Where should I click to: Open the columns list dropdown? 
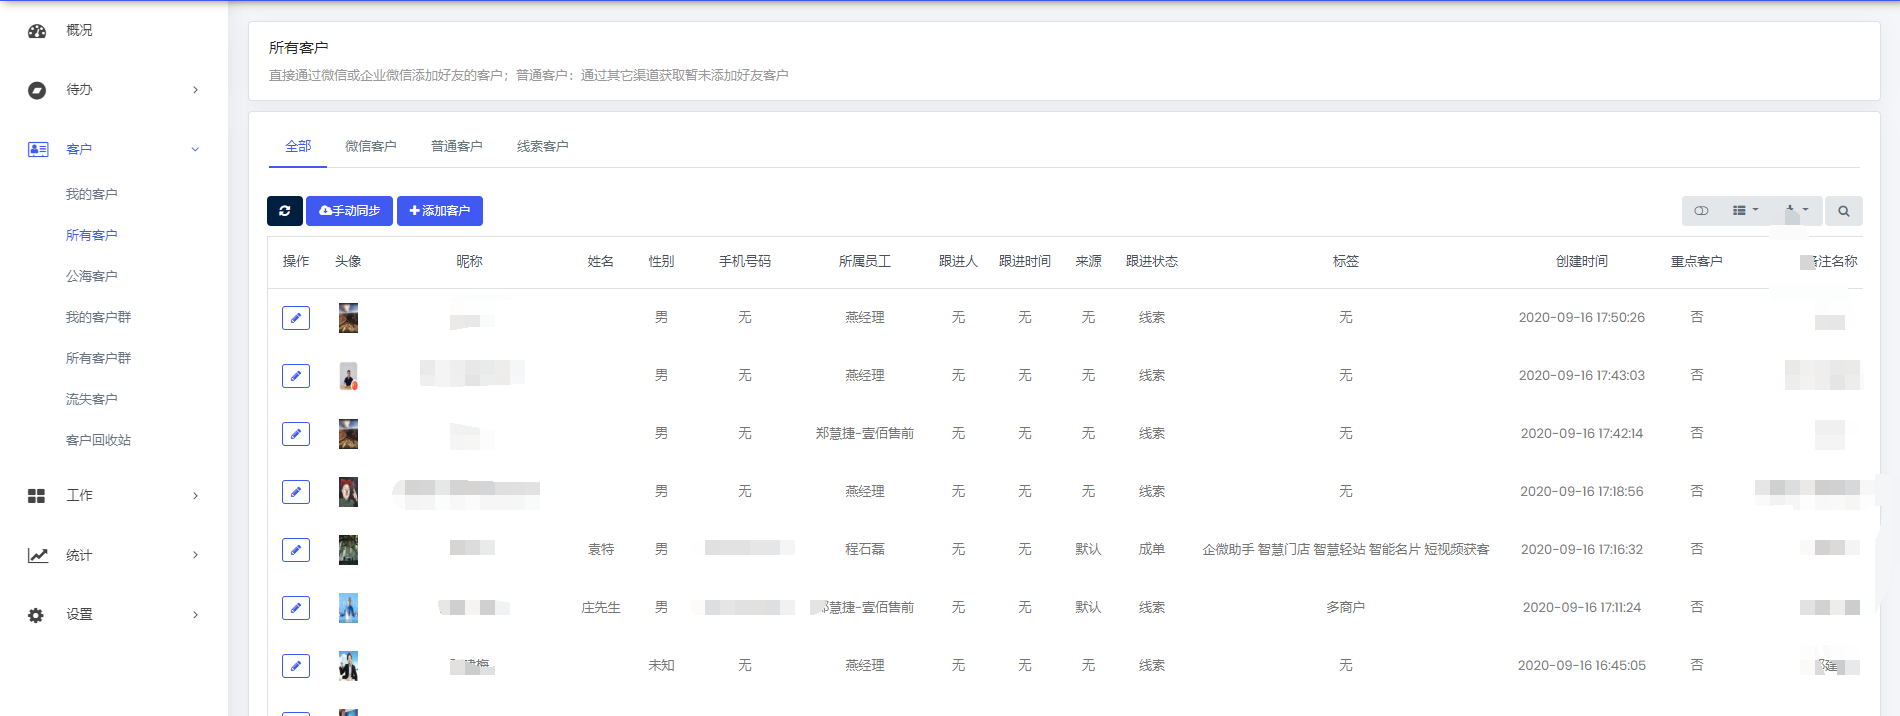pos(1745,211)
